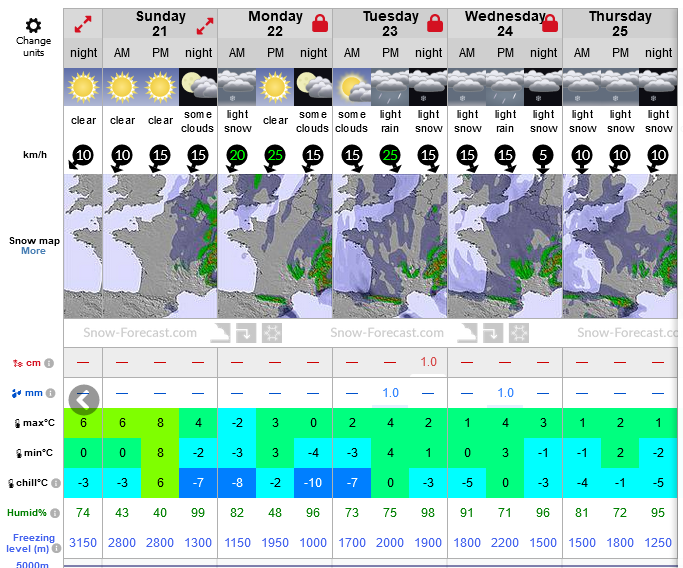Click the Change units label
The height and width of the screenshot is (568, 683).
click(34, 47)
